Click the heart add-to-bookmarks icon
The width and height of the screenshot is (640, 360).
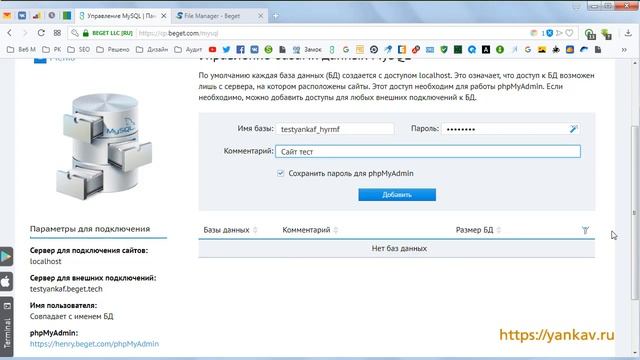[569, 33]
